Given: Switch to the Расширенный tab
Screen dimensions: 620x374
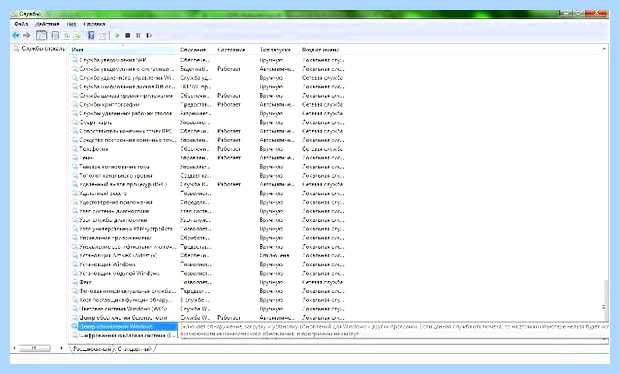Looking at the screenshot, I should pyautogui.click(x=93, y=349).
